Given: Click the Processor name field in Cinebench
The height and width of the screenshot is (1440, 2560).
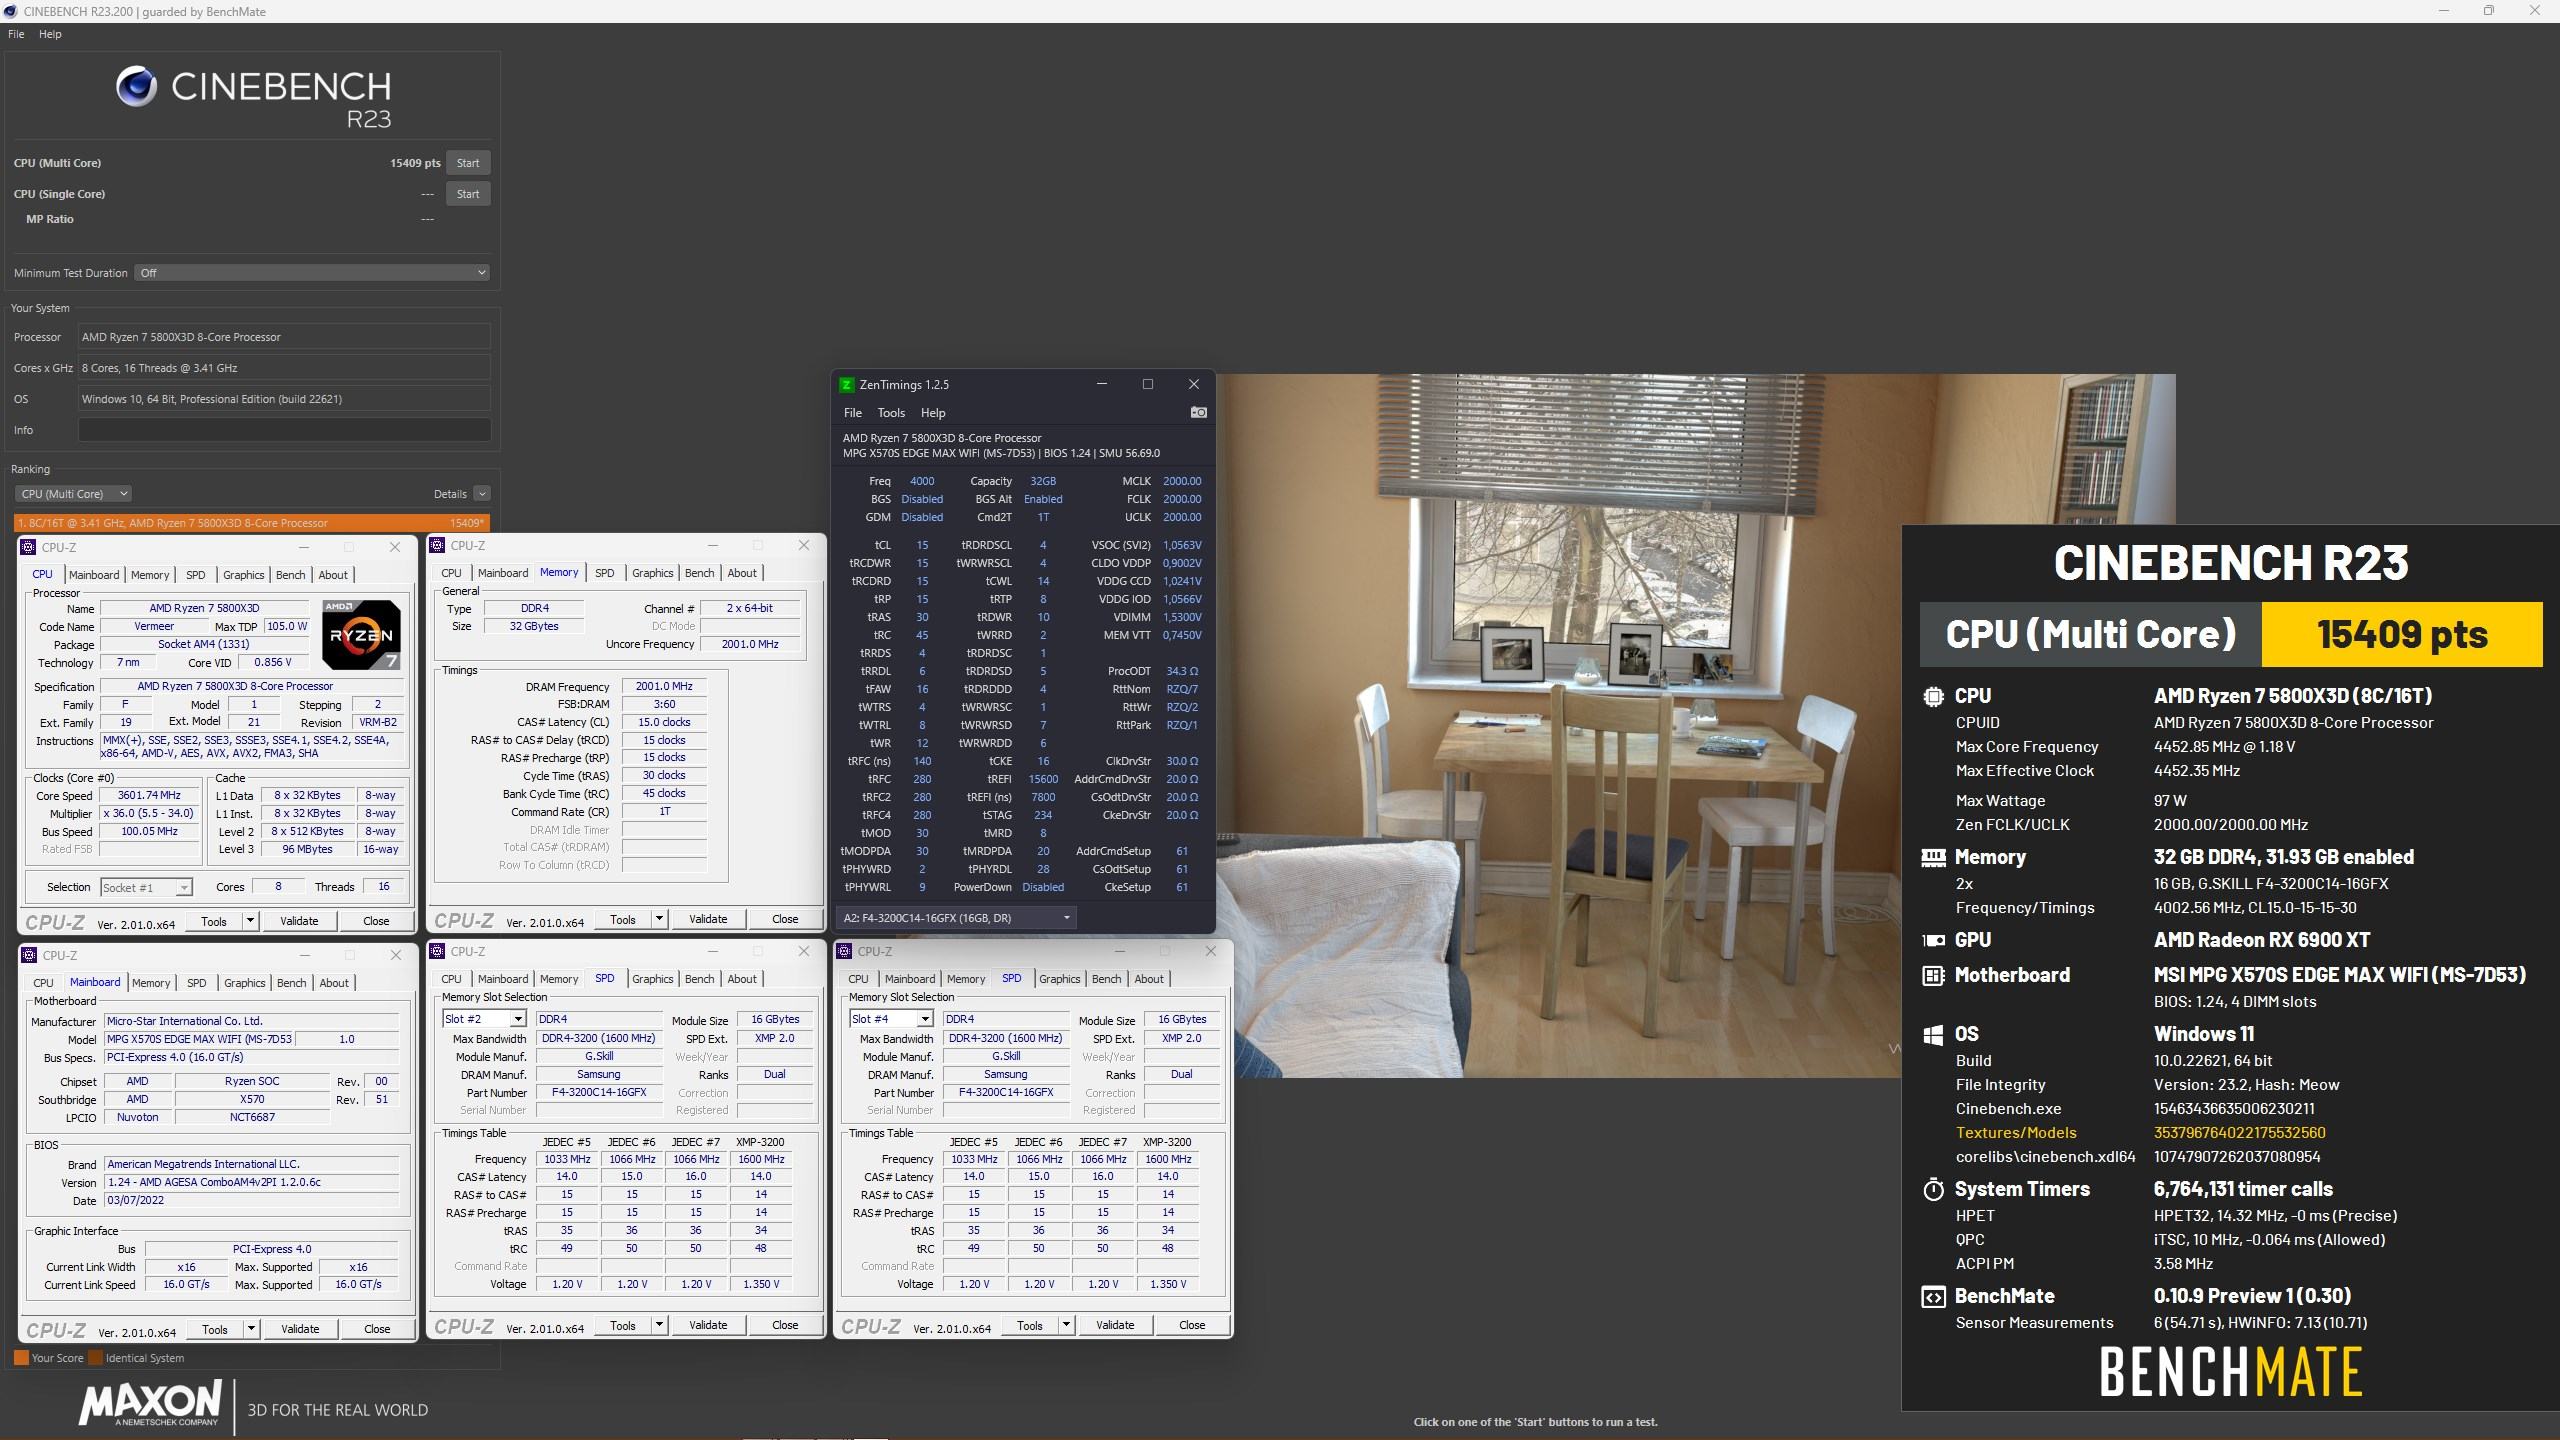Looking at the screenshot, I should click(284, 337).
